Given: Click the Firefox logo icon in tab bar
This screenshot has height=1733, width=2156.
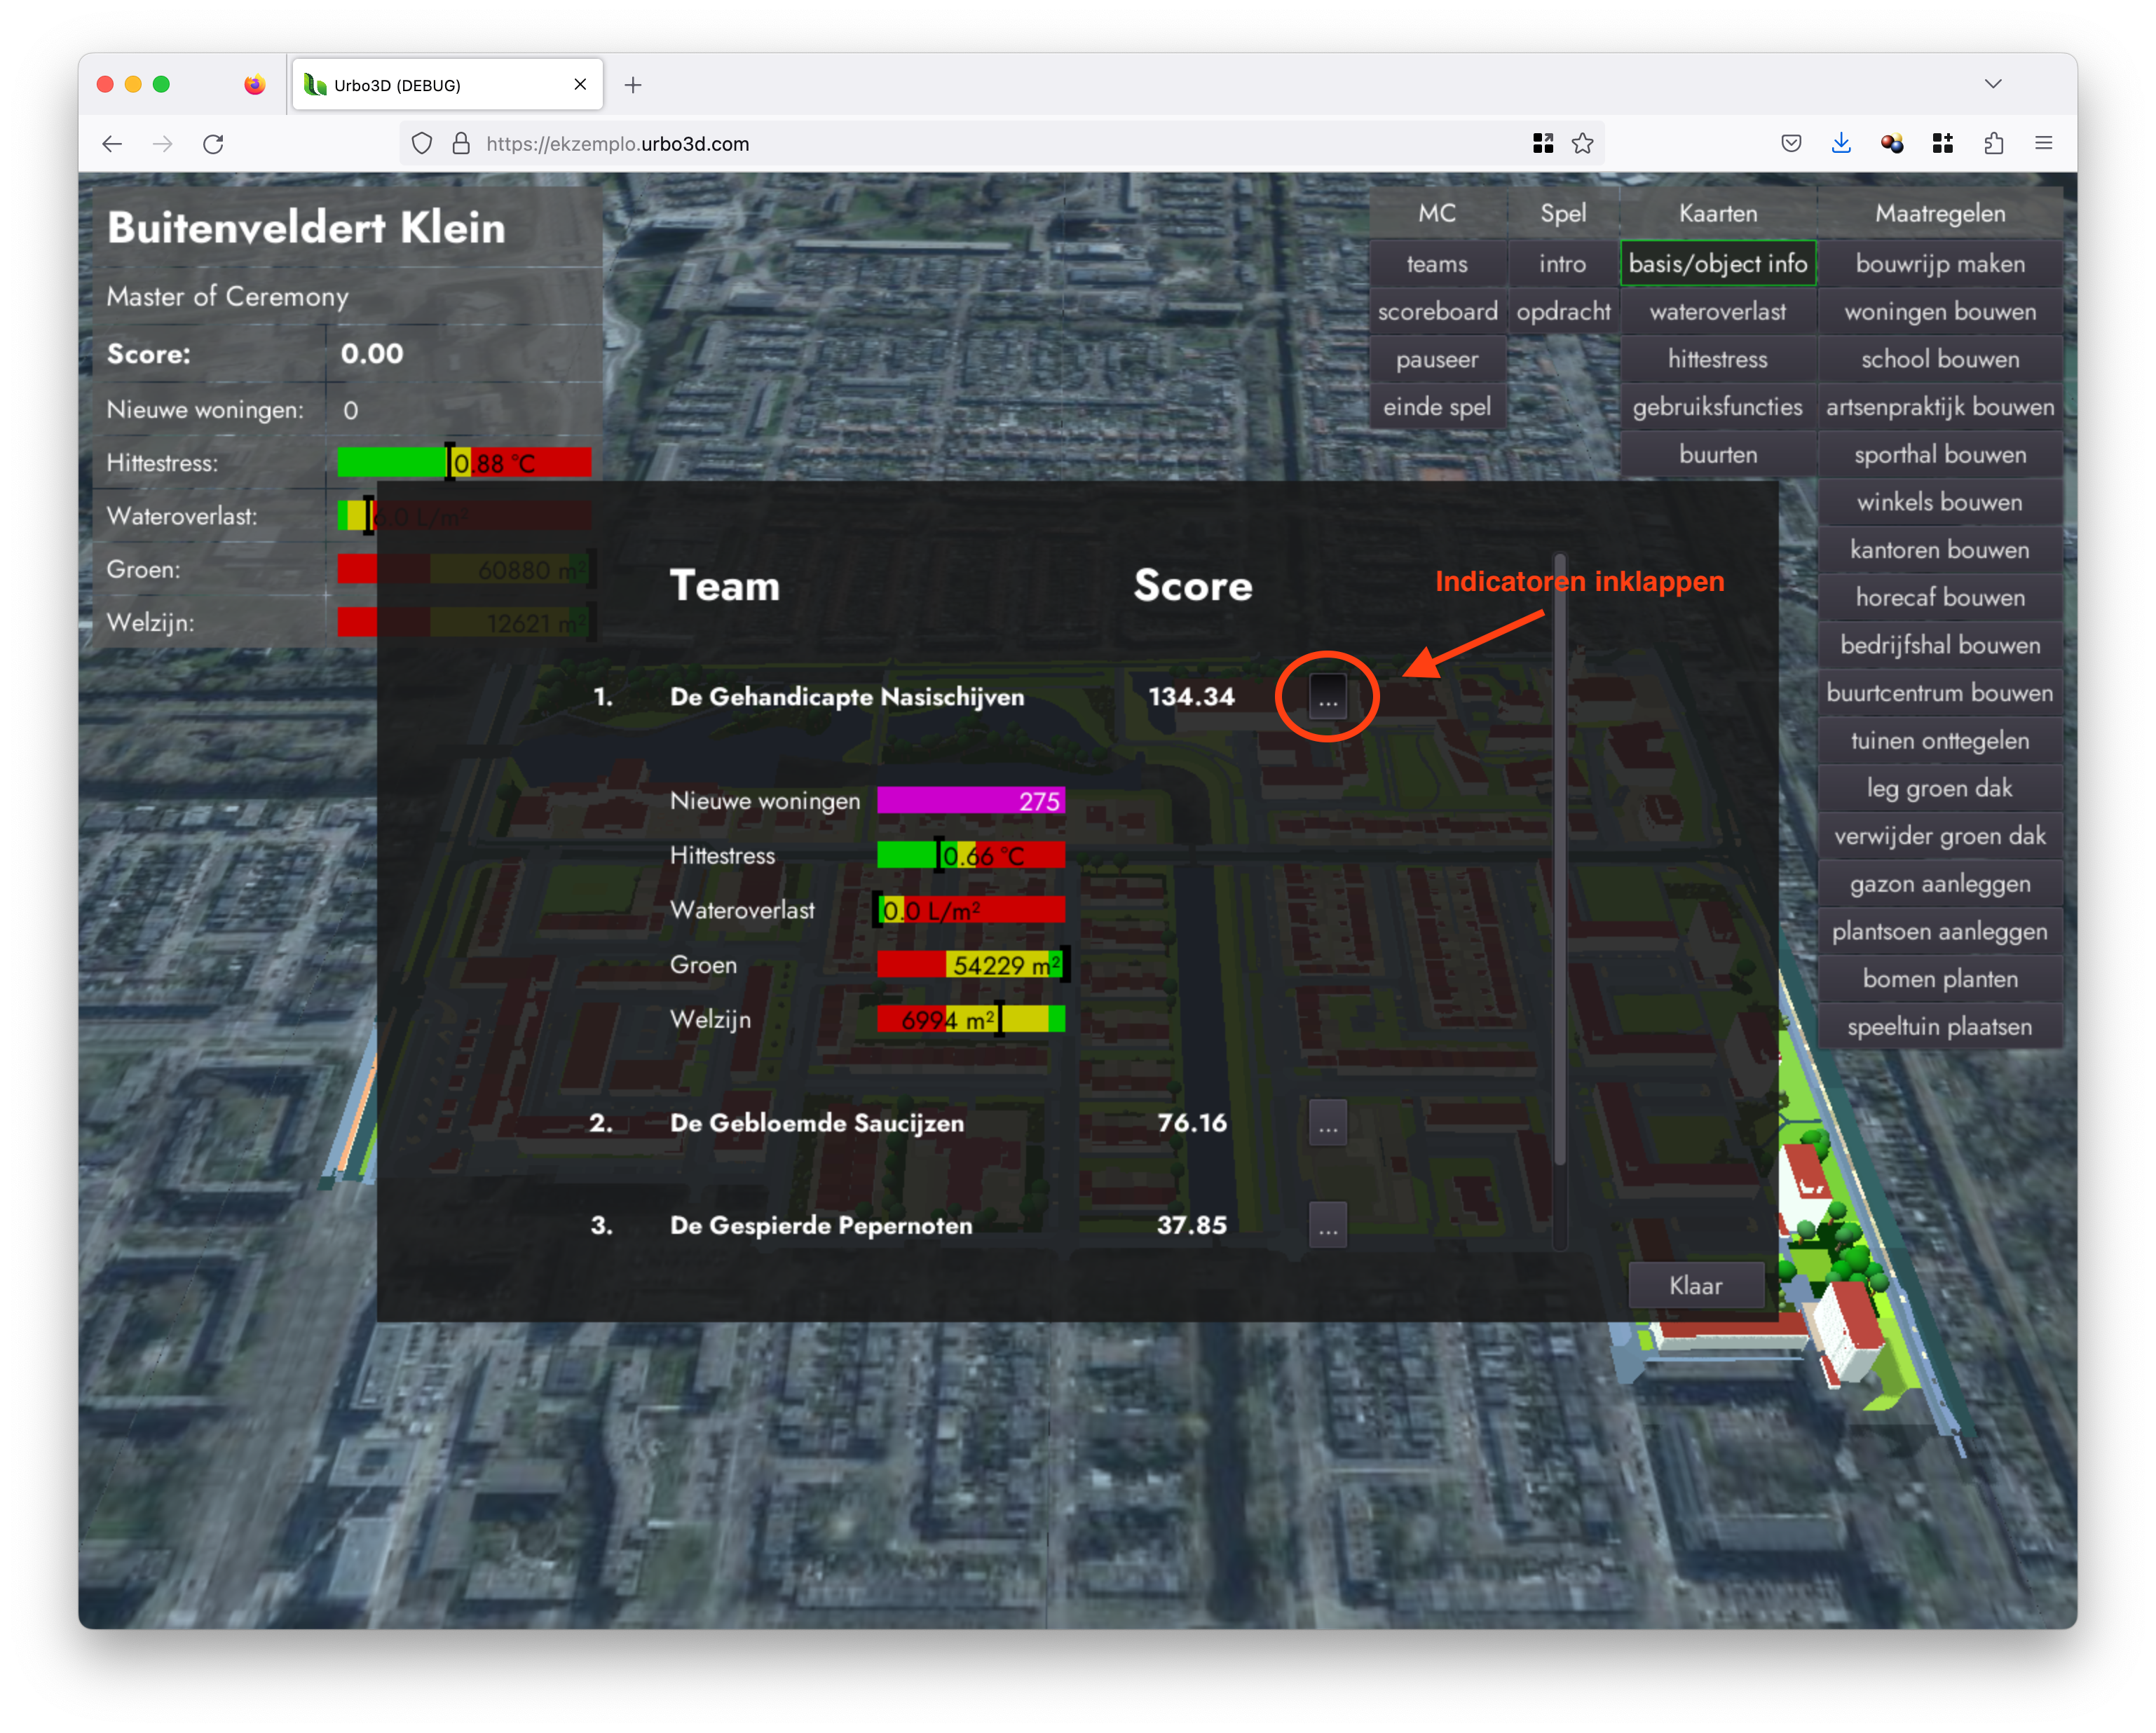Looking at the screenshot, I should tap(255, 85).
